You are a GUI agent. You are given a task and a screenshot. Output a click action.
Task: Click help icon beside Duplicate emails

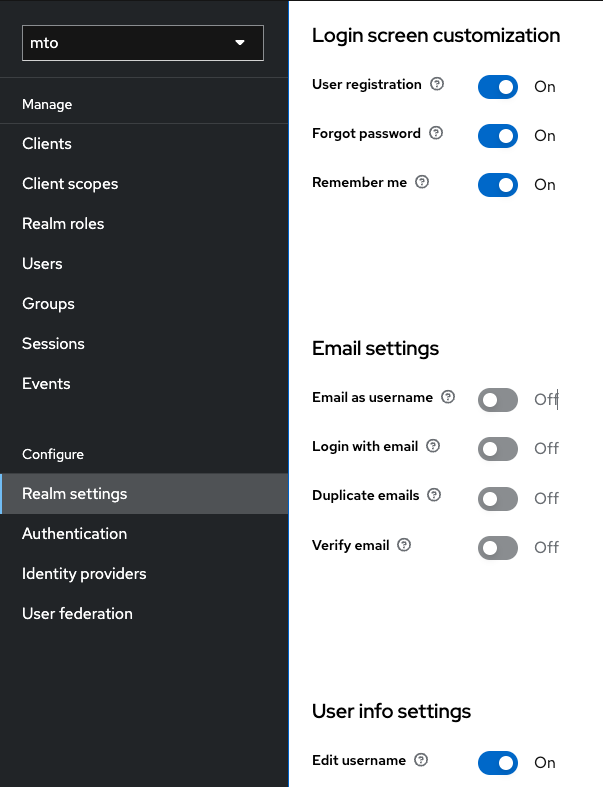pos(433,495)
